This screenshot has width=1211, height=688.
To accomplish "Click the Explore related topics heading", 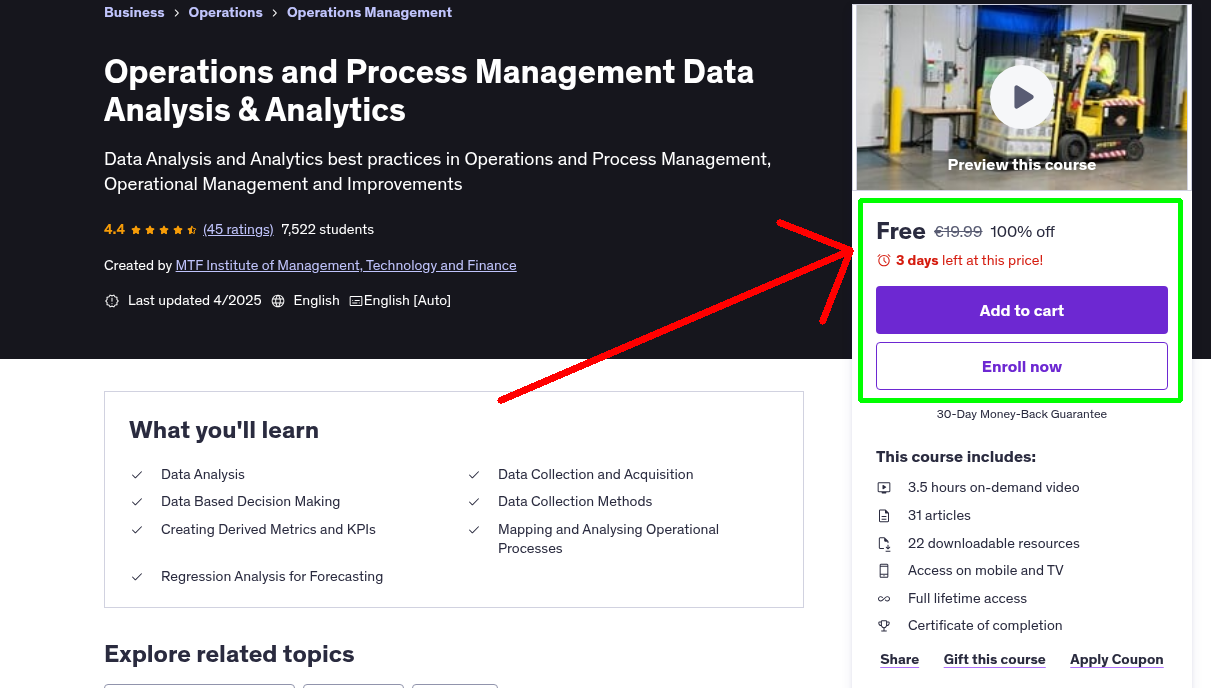I will 229,654.
